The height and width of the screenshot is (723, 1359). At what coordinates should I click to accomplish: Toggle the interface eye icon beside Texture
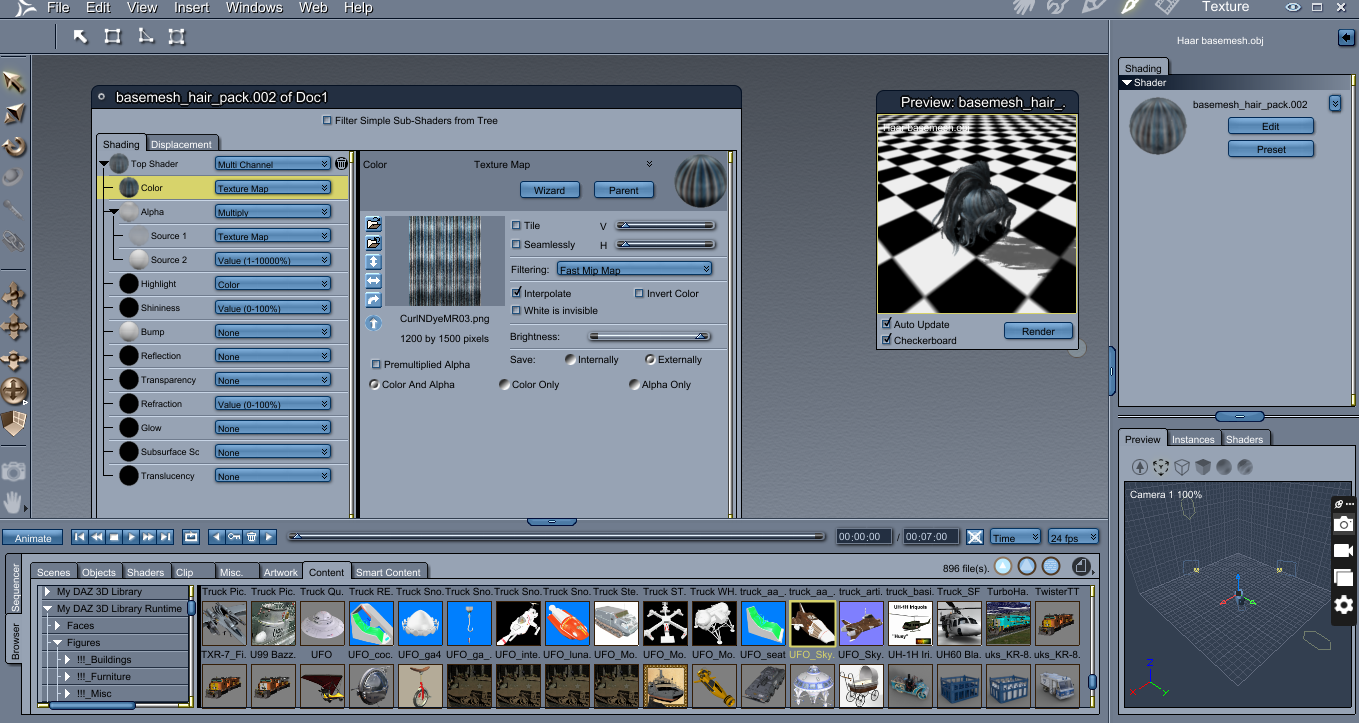click(x=1293, y=7)
